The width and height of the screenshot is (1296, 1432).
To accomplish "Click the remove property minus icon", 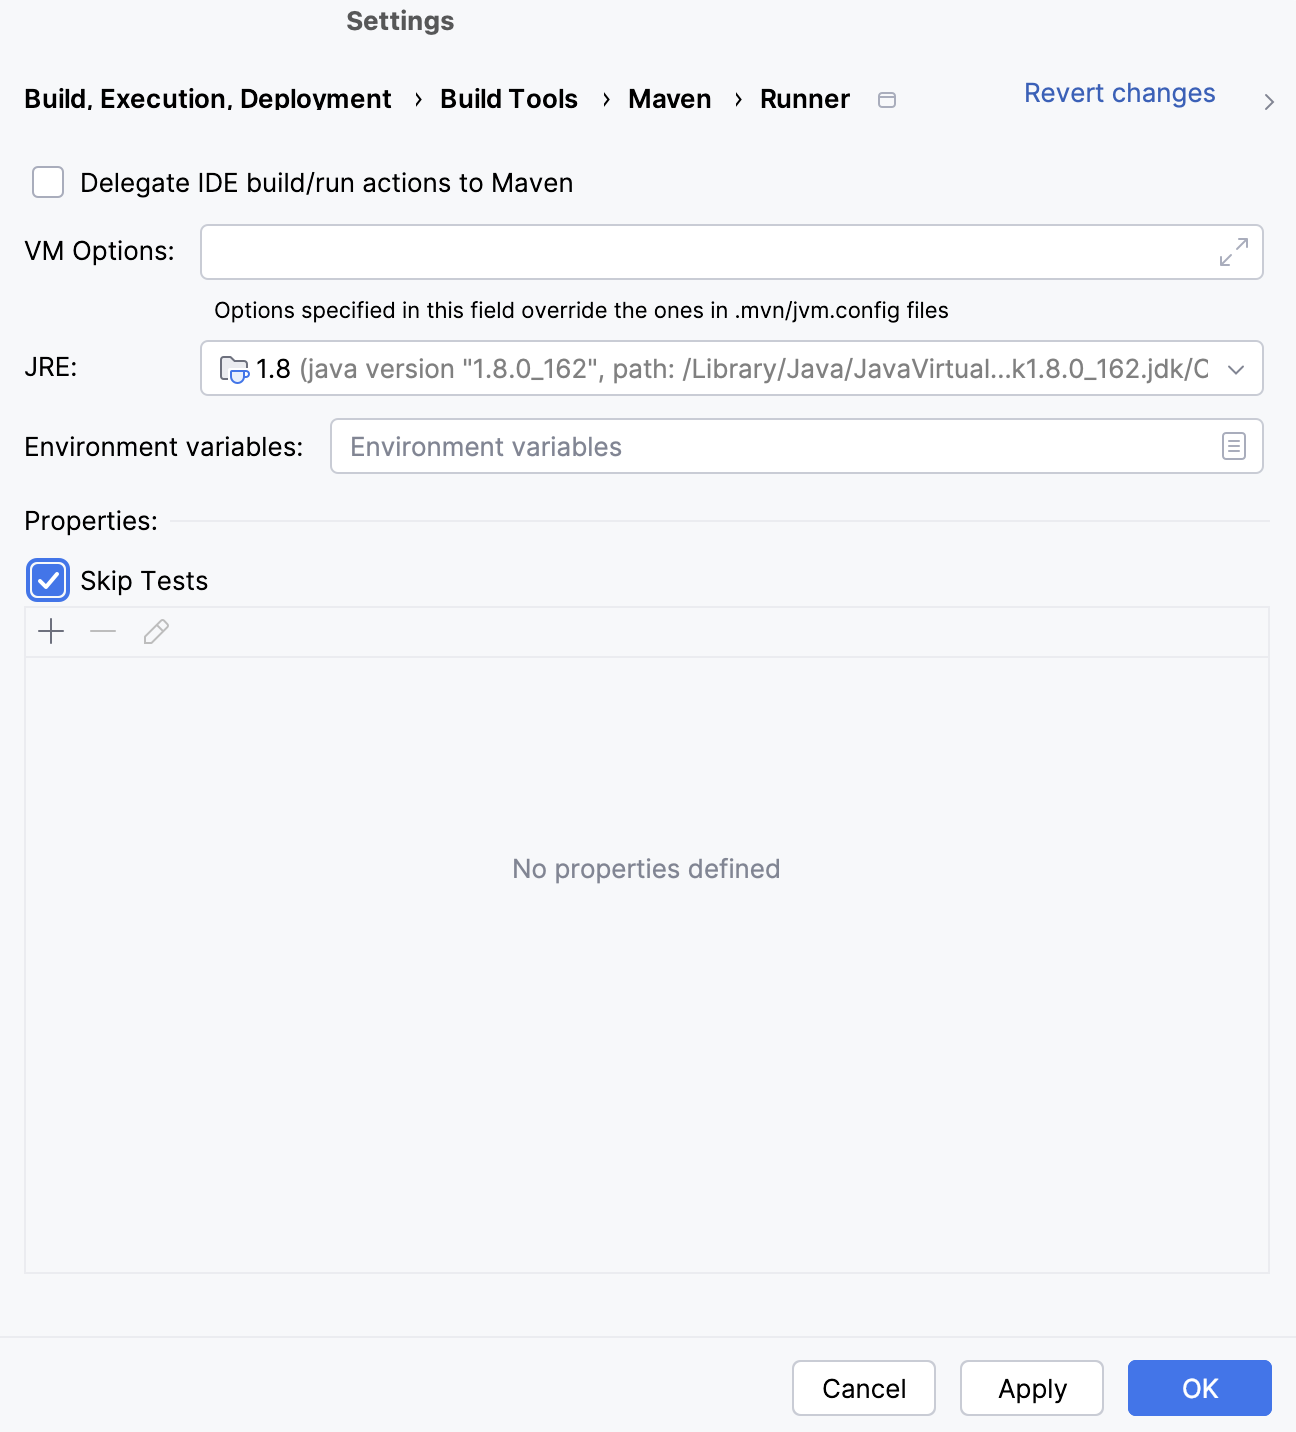I will click(x=103, y=632).
